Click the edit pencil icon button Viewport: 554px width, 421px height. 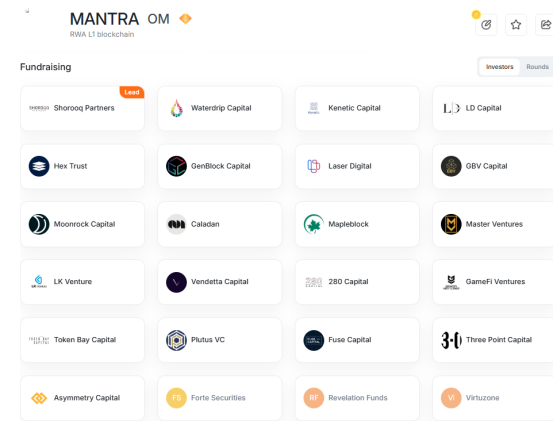(486, 25)
